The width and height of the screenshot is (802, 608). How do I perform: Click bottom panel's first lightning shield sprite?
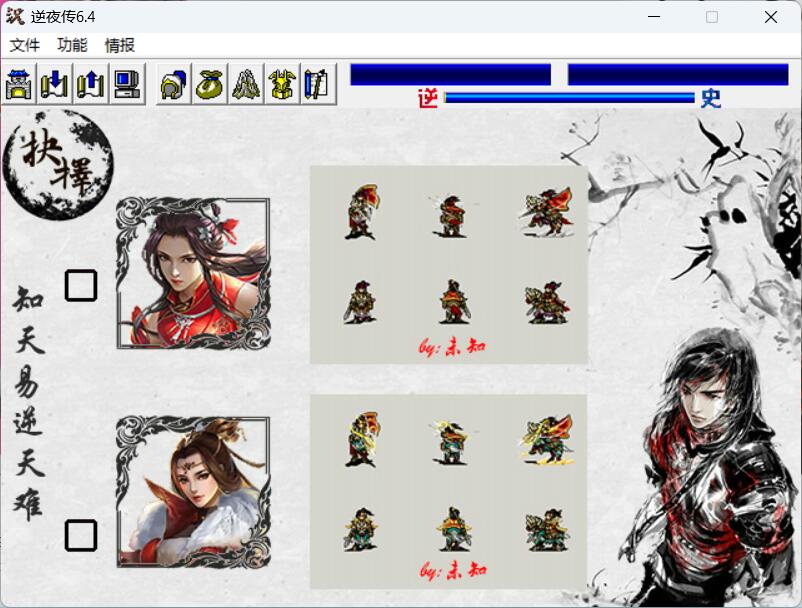[362, 440]
